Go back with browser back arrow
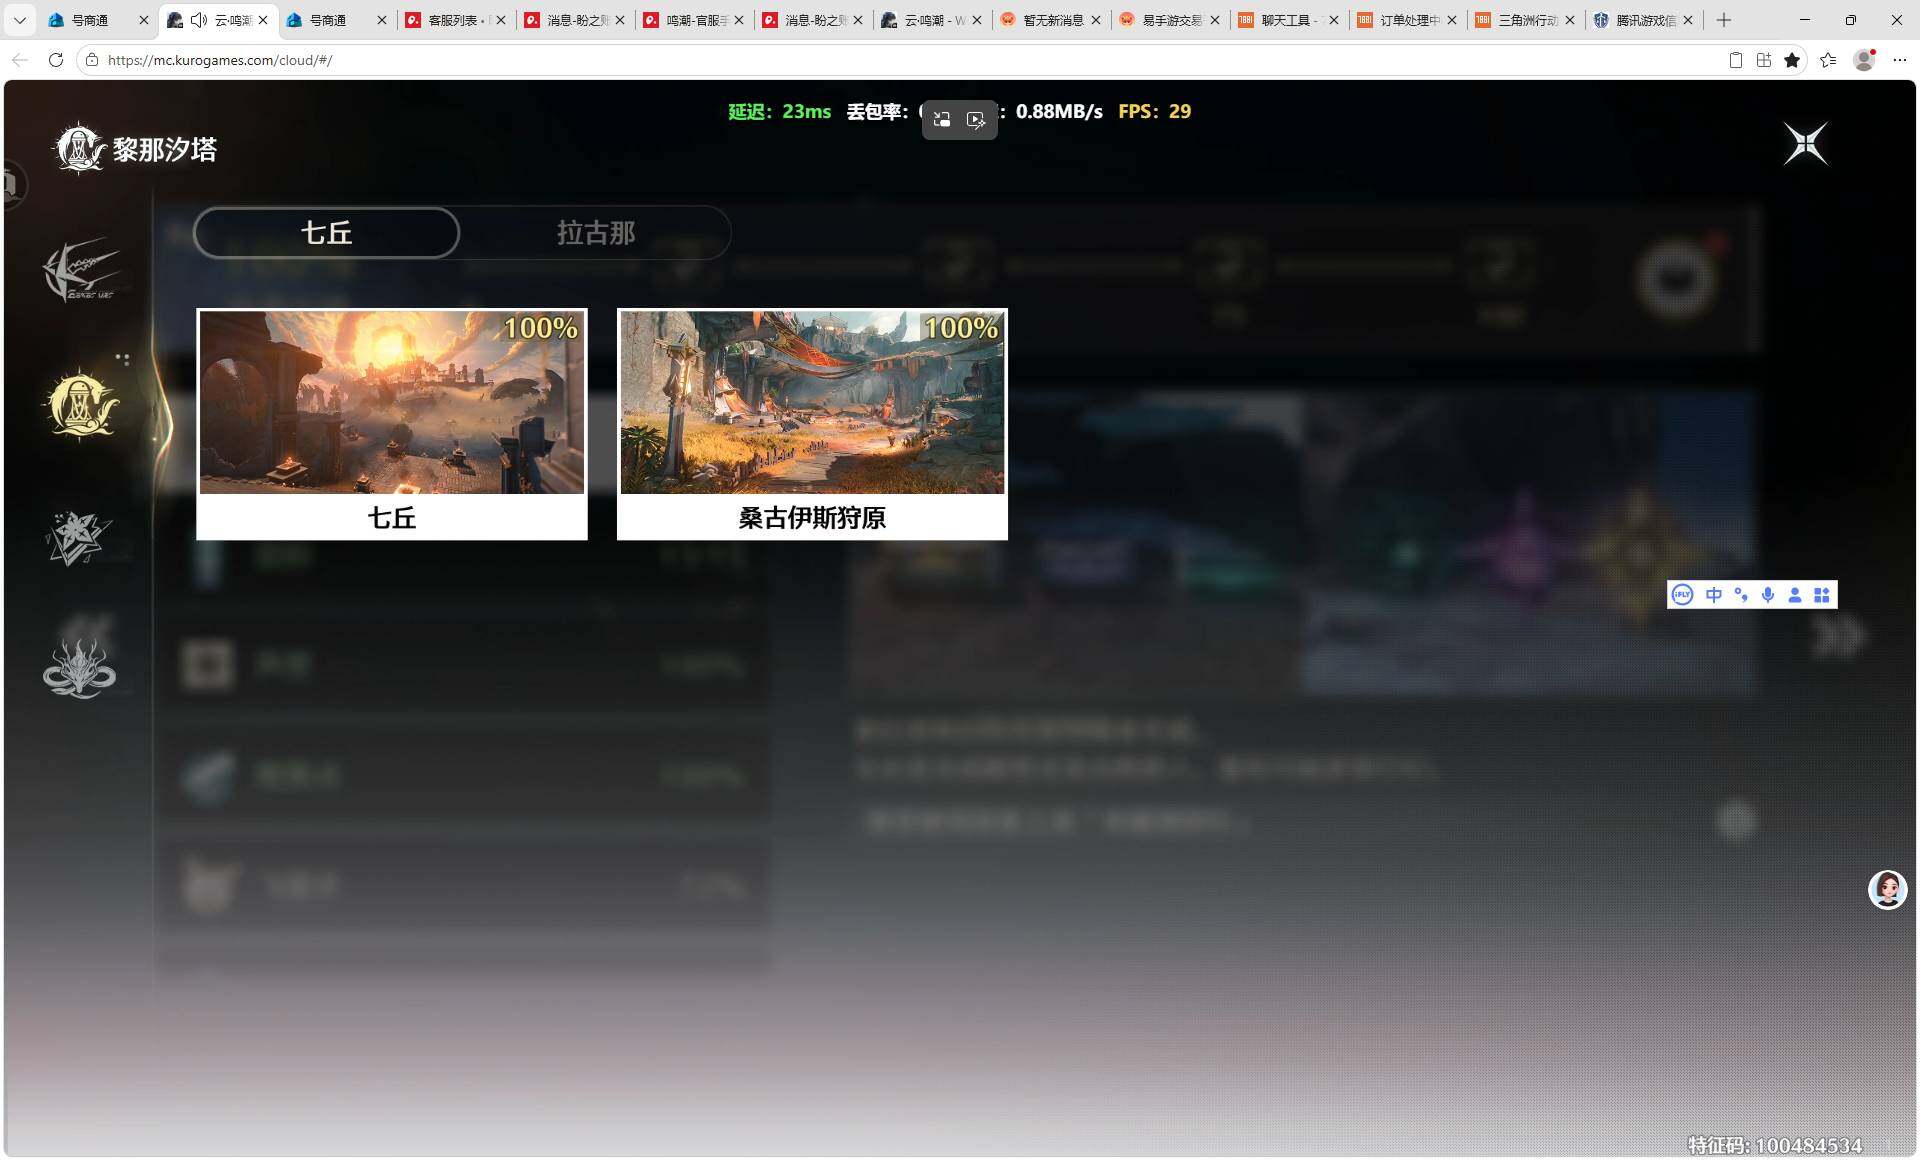 (x=20, y=60)
